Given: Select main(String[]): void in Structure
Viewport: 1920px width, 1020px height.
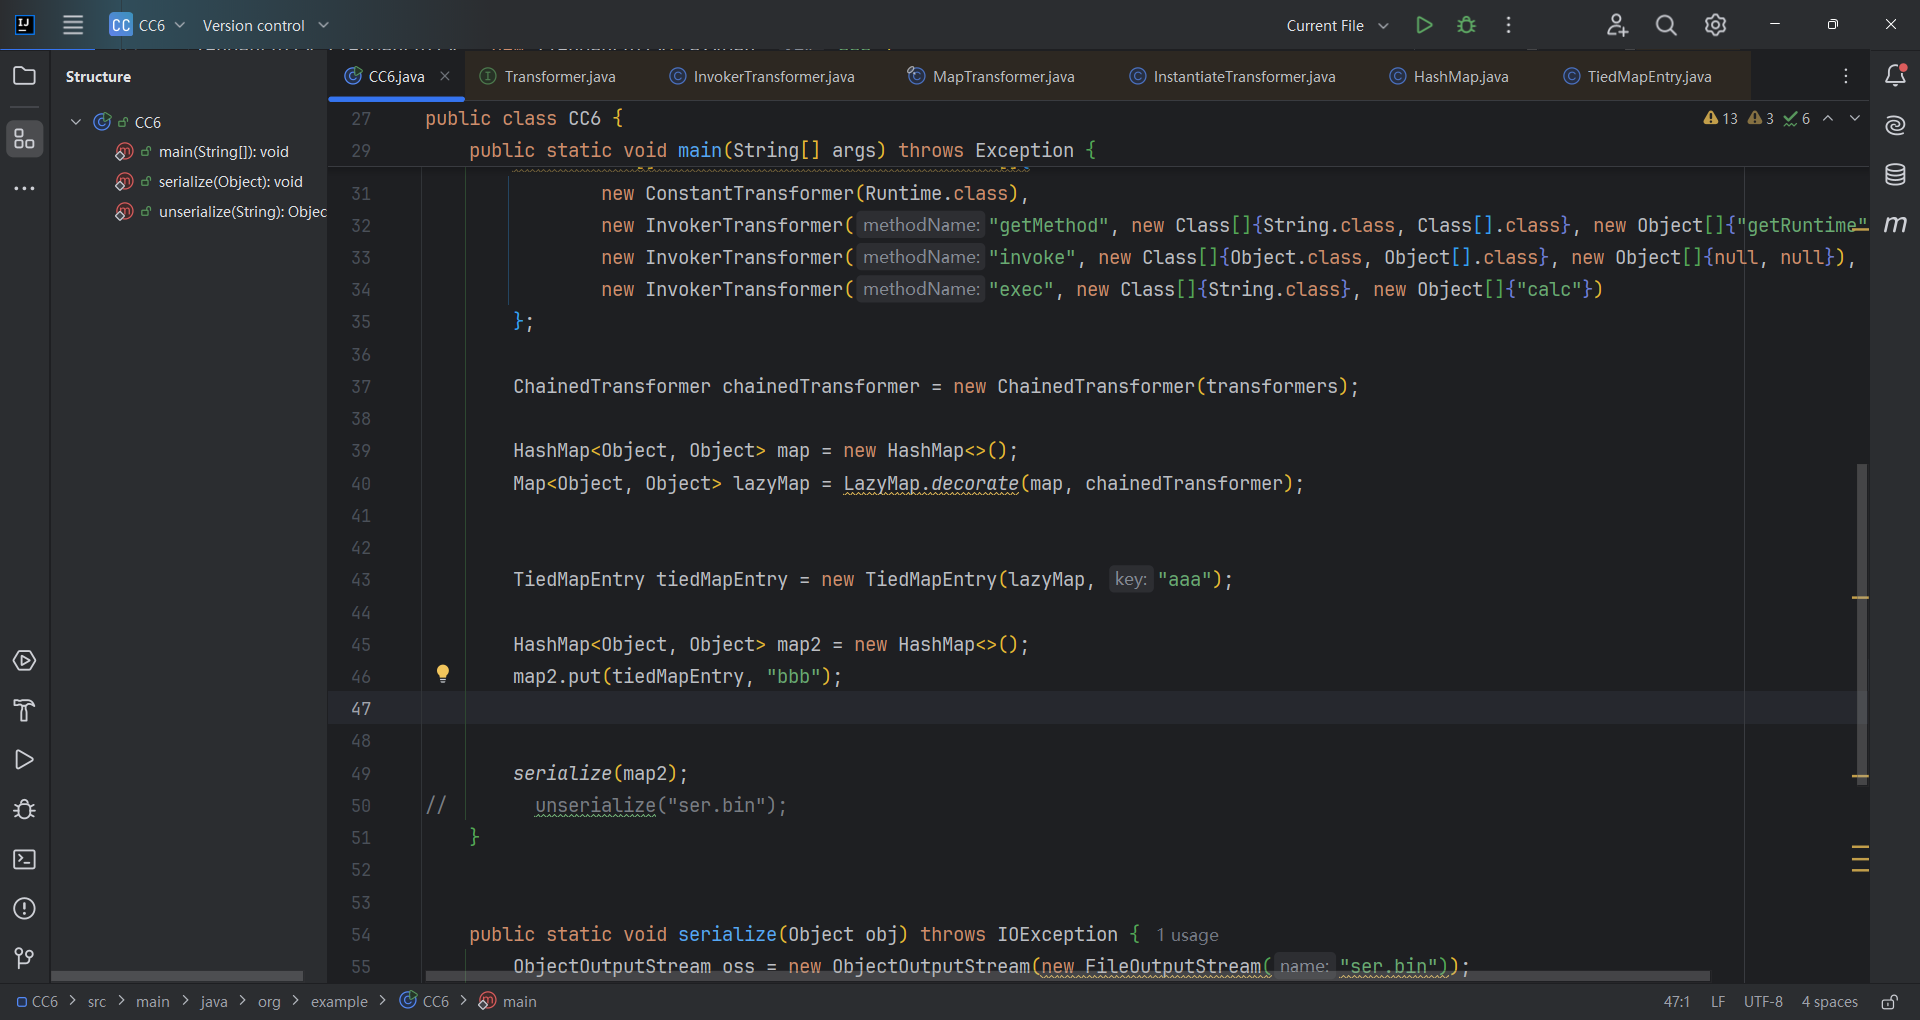Looking at the screenshot, I should [223, 152].
